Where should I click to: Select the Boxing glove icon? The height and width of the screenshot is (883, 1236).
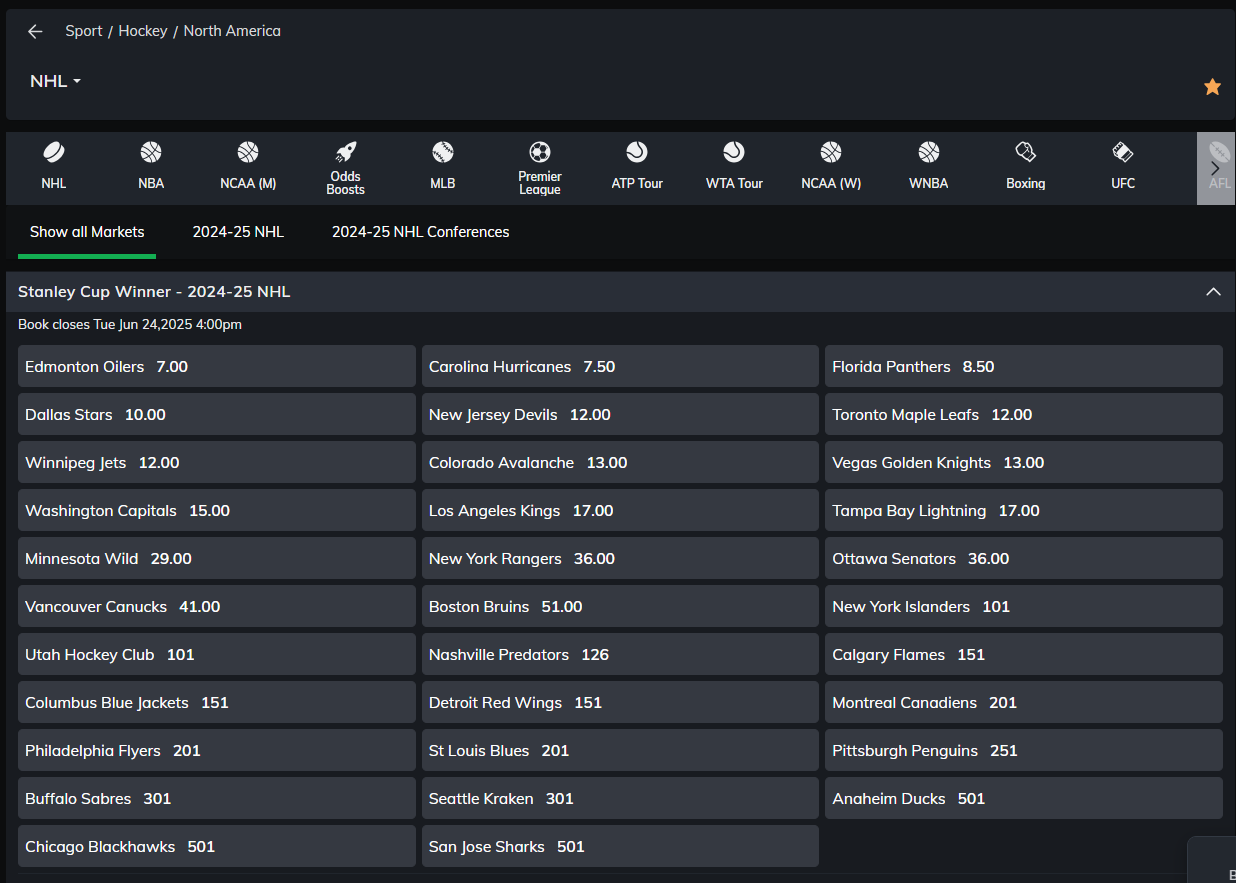click(1025, 153)
